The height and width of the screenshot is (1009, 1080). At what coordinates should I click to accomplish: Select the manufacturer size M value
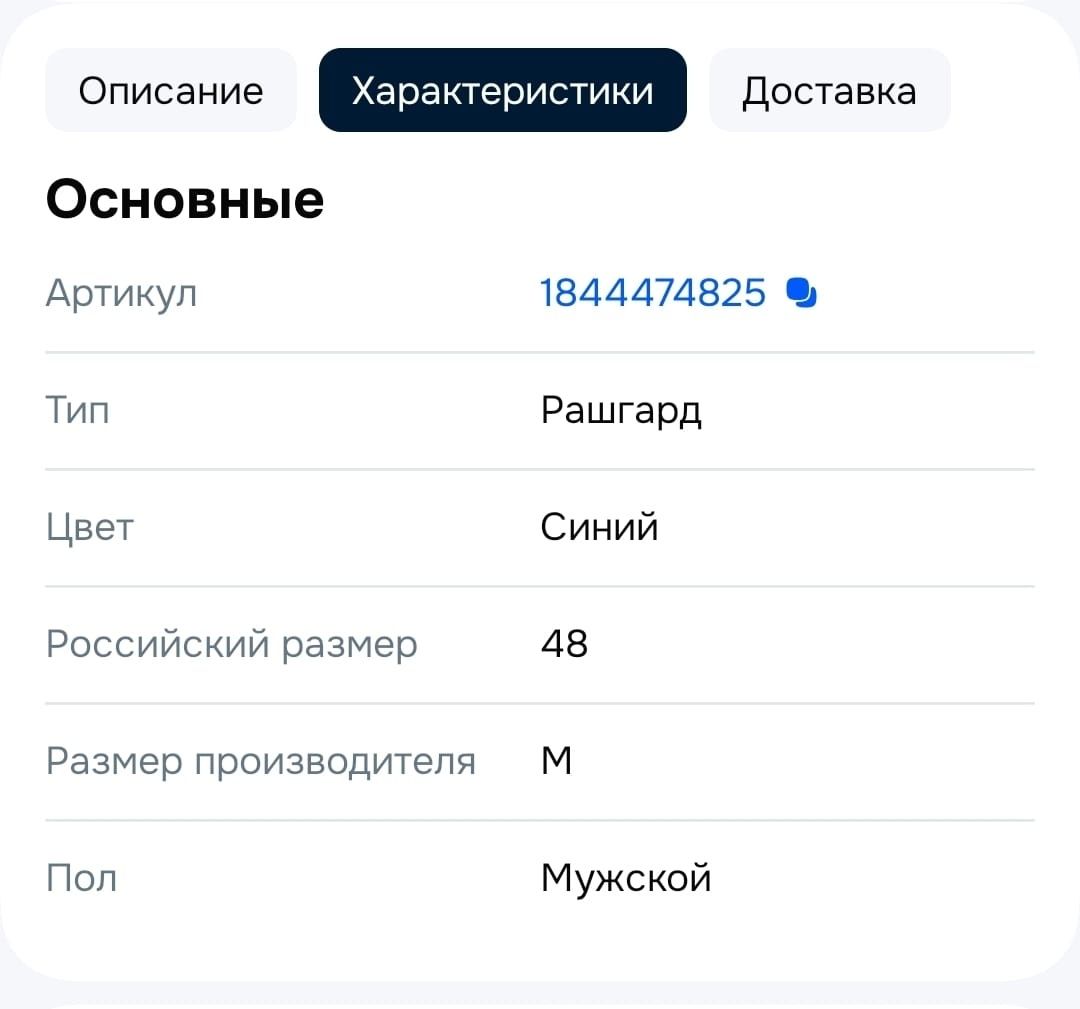click(557, 761)
